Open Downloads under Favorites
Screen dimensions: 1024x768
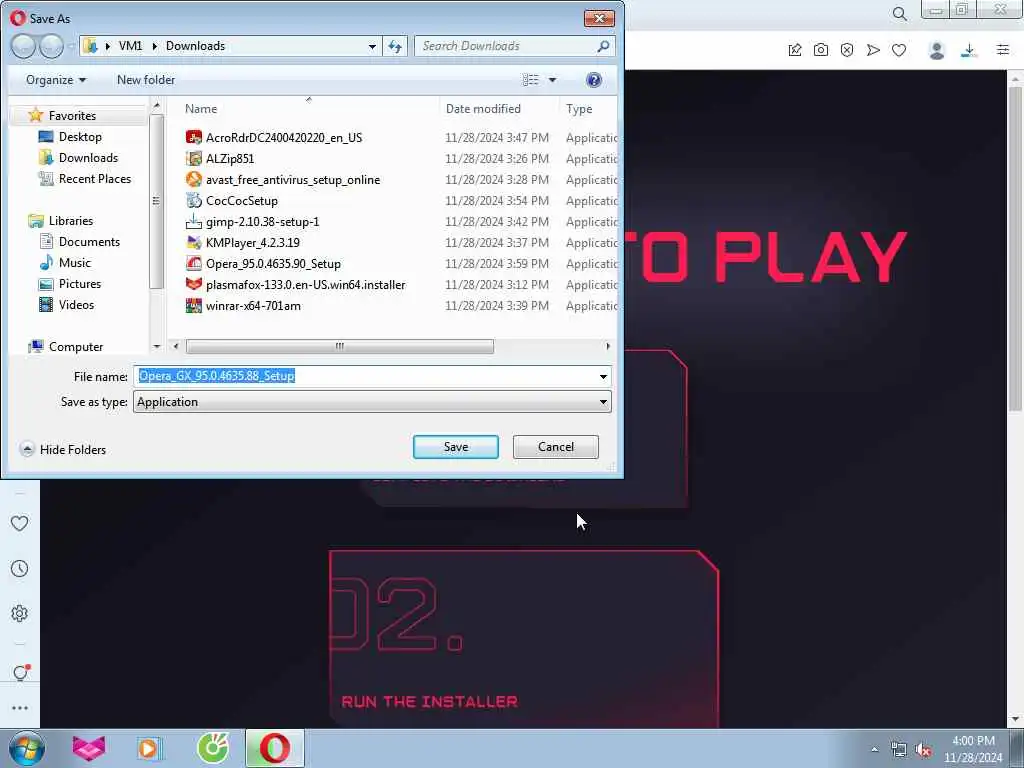88,157
